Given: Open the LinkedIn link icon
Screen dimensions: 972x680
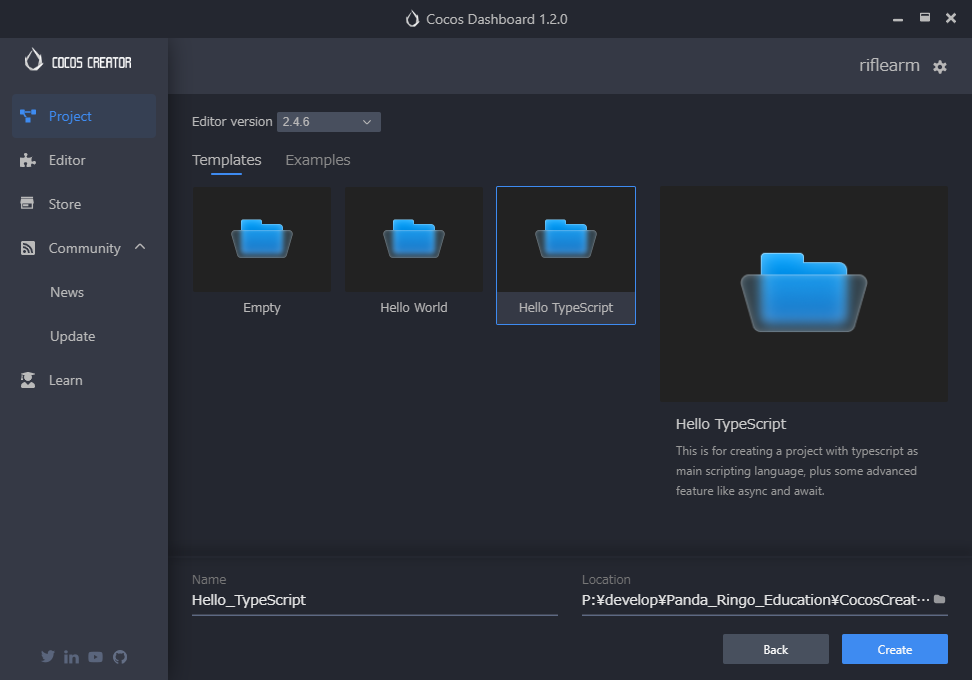Looking at the screenshot, I should click(x=71, y=657).
